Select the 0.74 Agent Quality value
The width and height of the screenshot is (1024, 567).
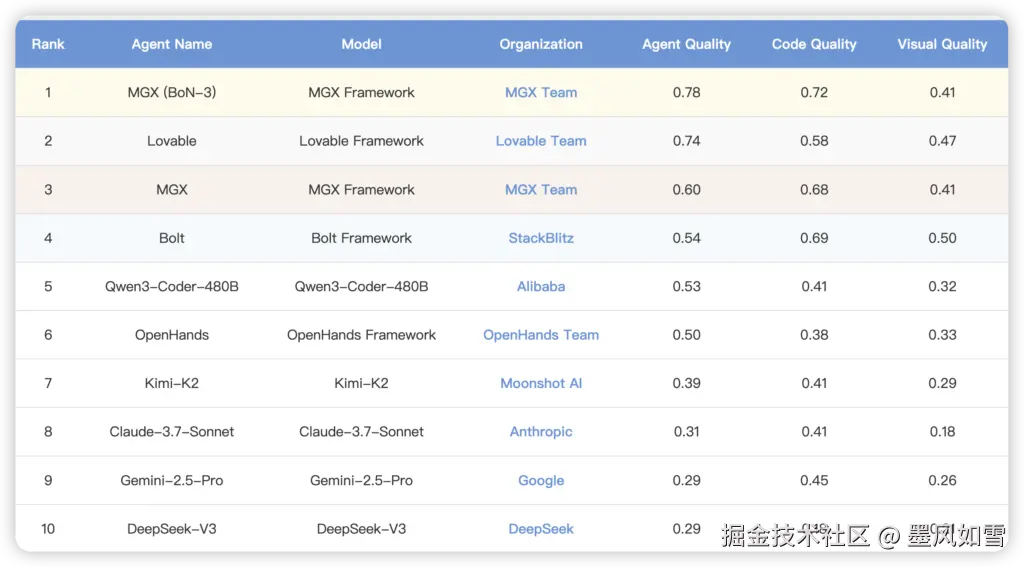[686, 140]
